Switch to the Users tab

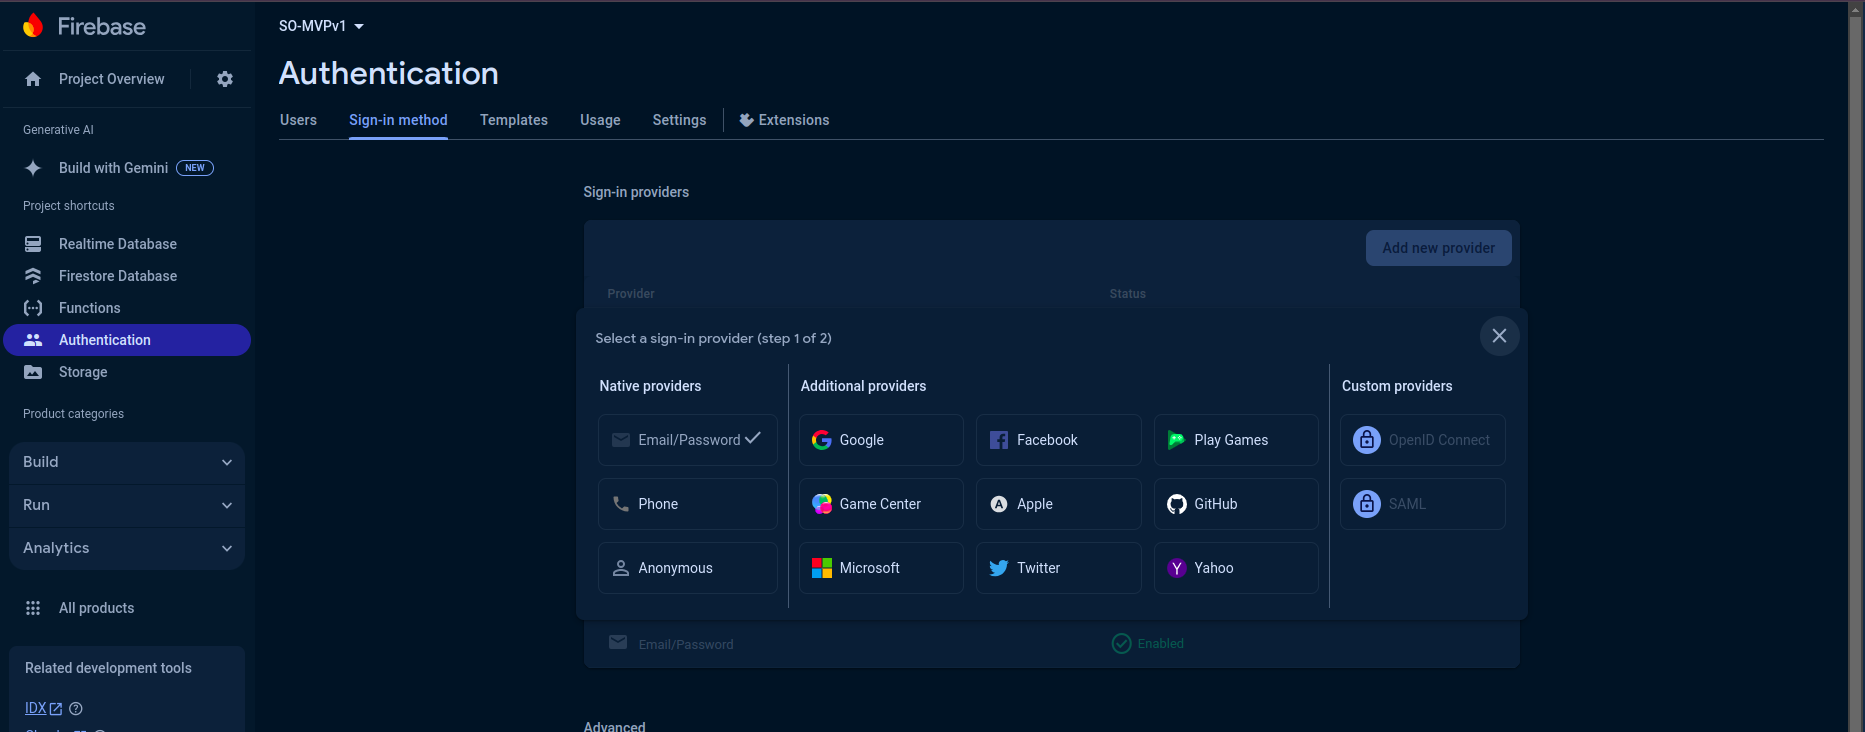(298, 120)
